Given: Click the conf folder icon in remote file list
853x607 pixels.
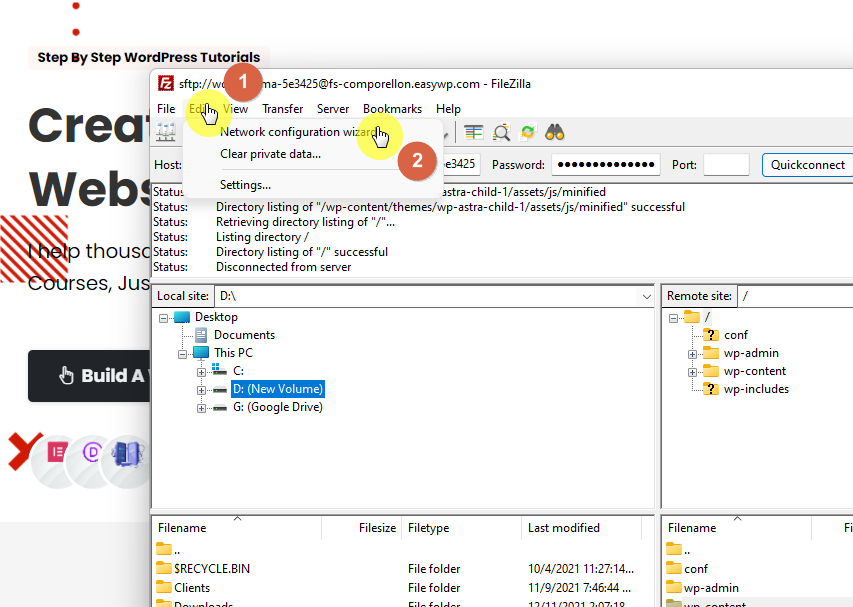Looking at the screenshot, I should pos(673,568).
